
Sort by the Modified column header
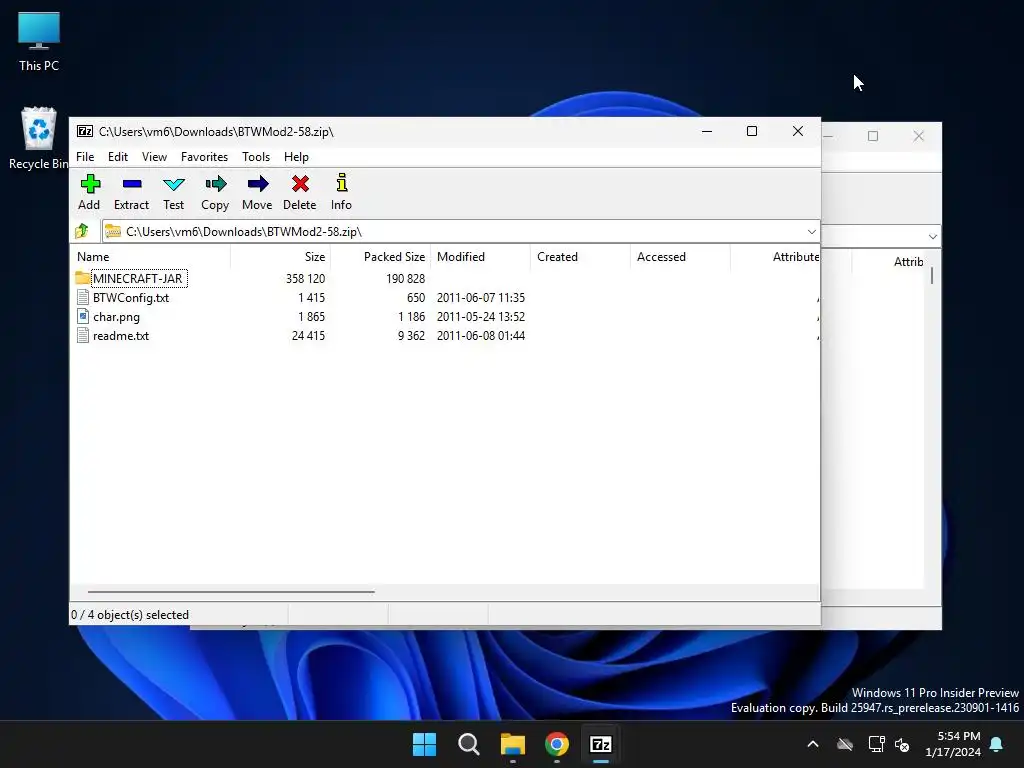[481, 257]
